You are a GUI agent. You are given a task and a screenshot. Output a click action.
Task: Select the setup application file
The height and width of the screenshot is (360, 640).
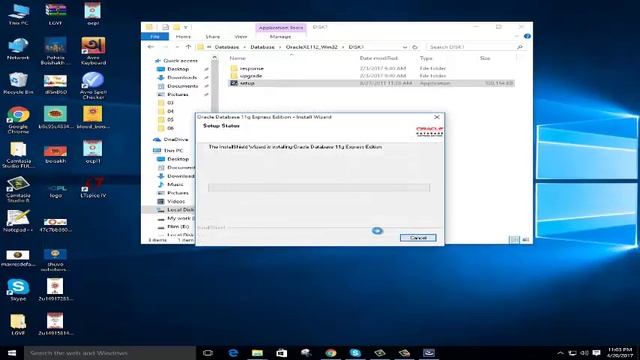(247, 83)
